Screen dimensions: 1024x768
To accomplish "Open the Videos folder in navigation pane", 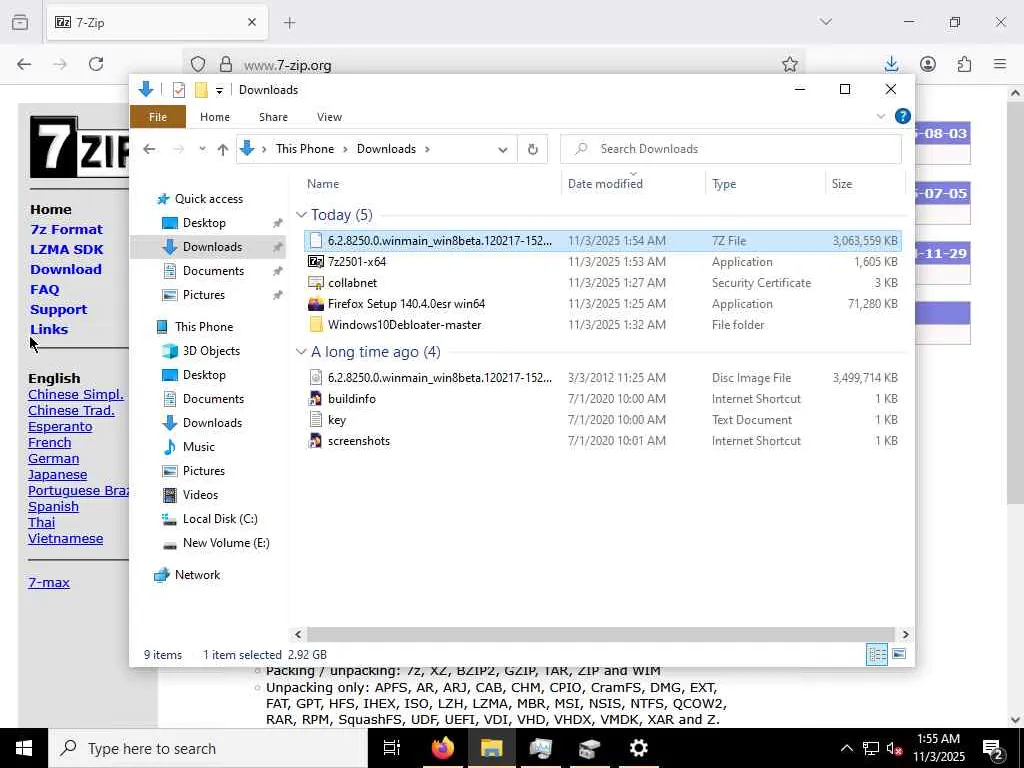I will click(200, 494).
